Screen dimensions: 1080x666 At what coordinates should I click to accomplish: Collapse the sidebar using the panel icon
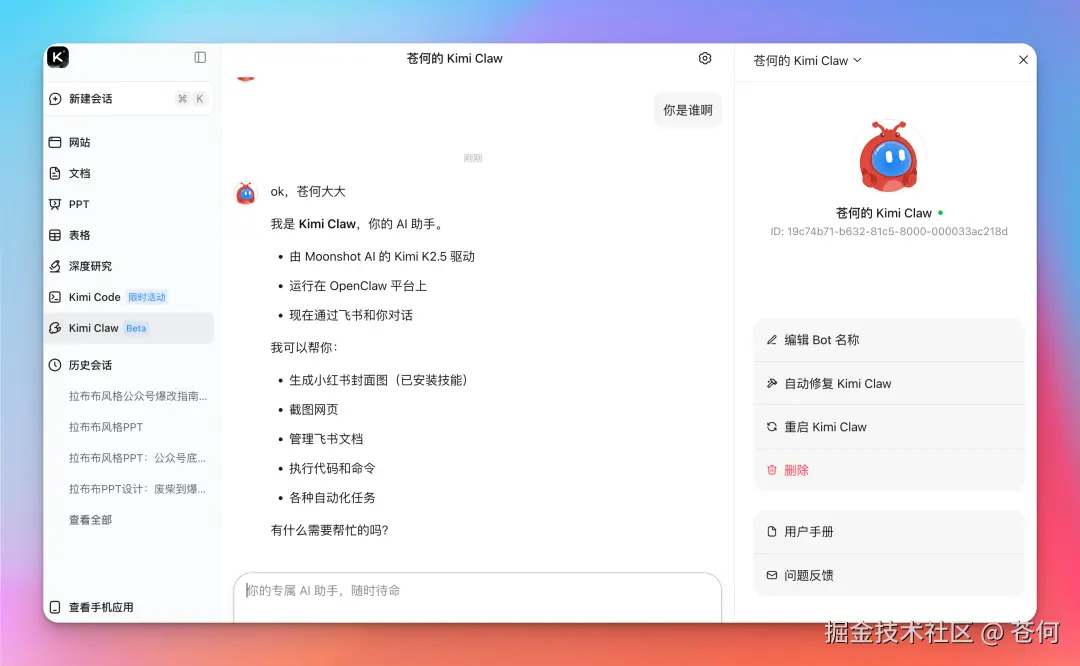tap(199, 57)
